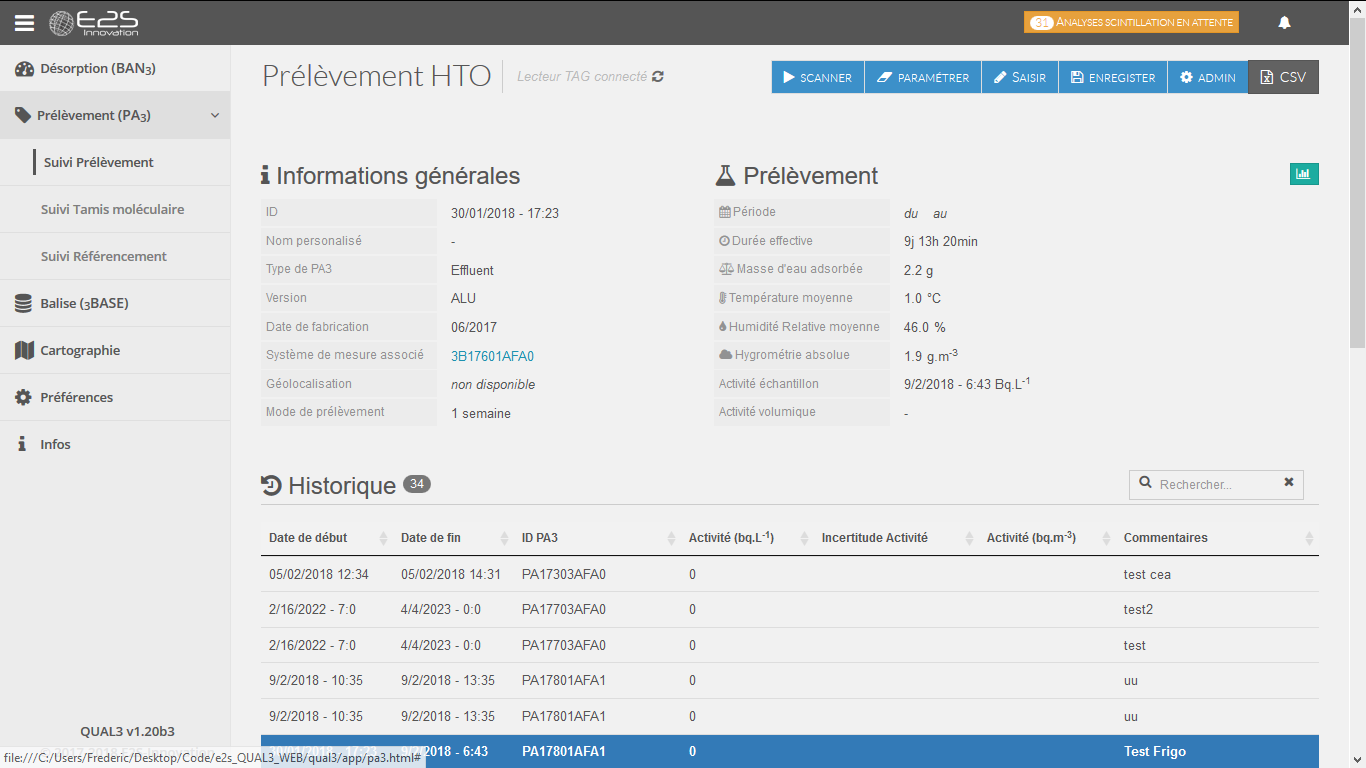The width and height of the screenshot is (1366, 768).
Task: Click the magnifier icon in the search box
Action: [1146, 483]
